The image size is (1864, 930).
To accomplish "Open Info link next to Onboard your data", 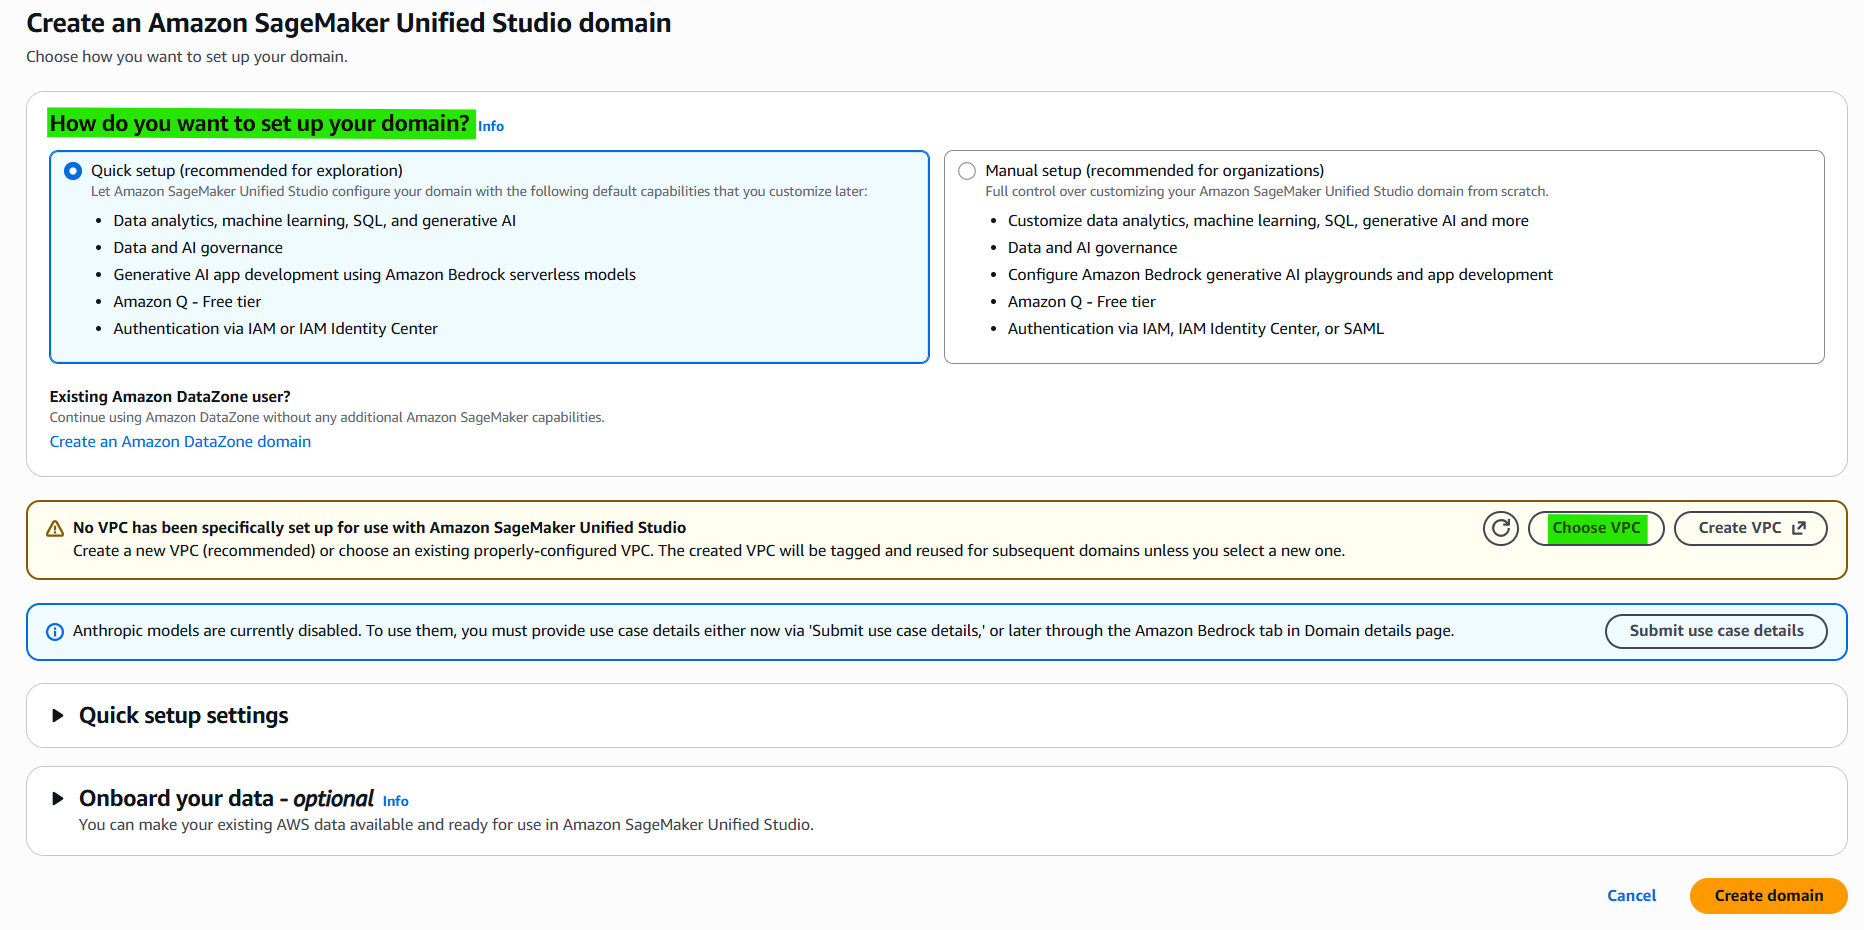I will pyautogui.click(x=396, y=801).
